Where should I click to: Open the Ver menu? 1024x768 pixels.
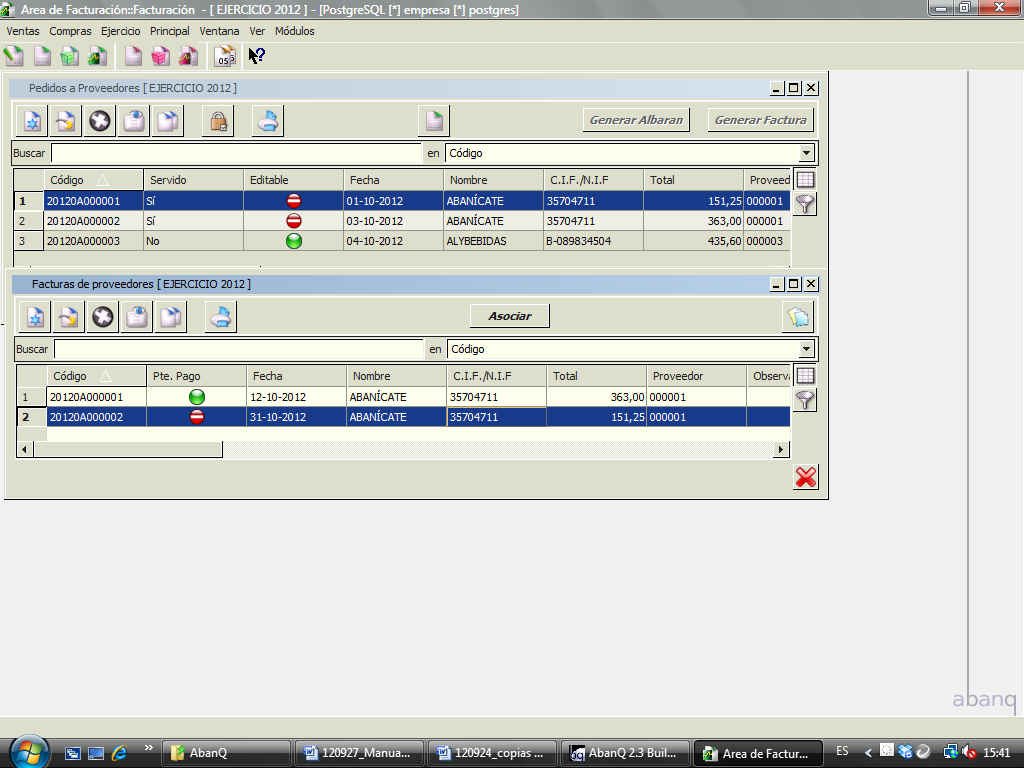[x=257, y=31]
